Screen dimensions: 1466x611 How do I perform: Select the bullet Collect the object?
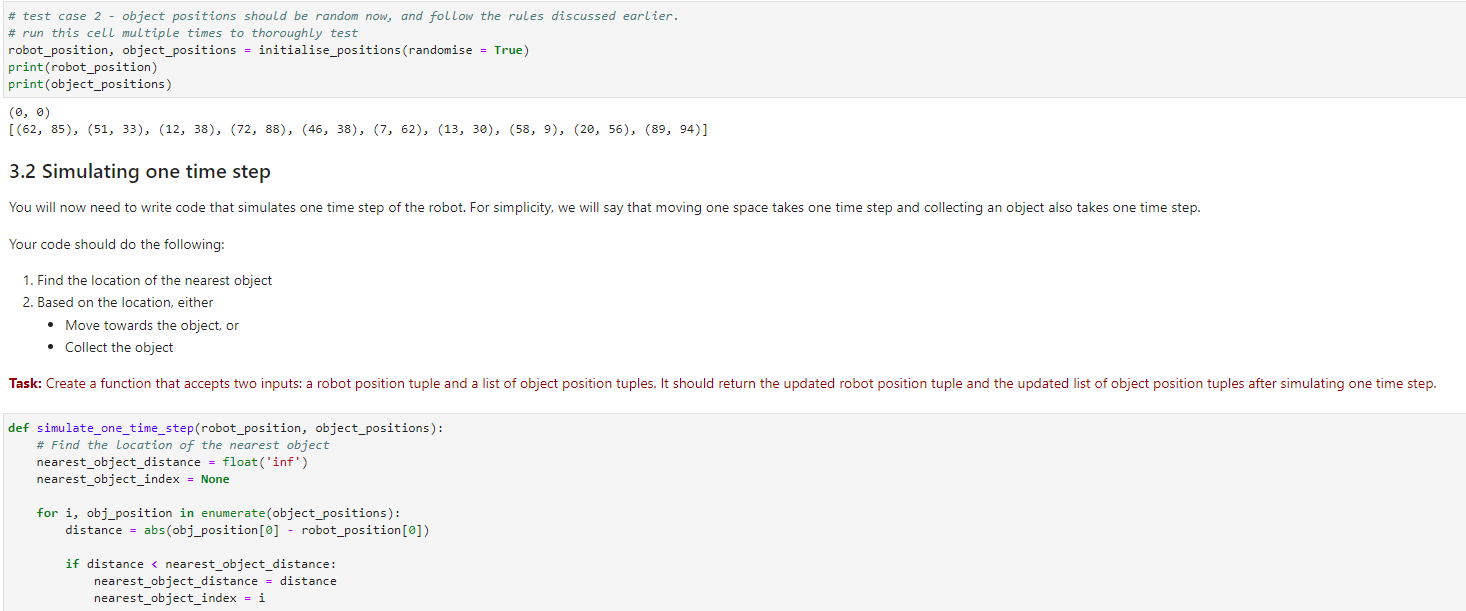point(119,347)
